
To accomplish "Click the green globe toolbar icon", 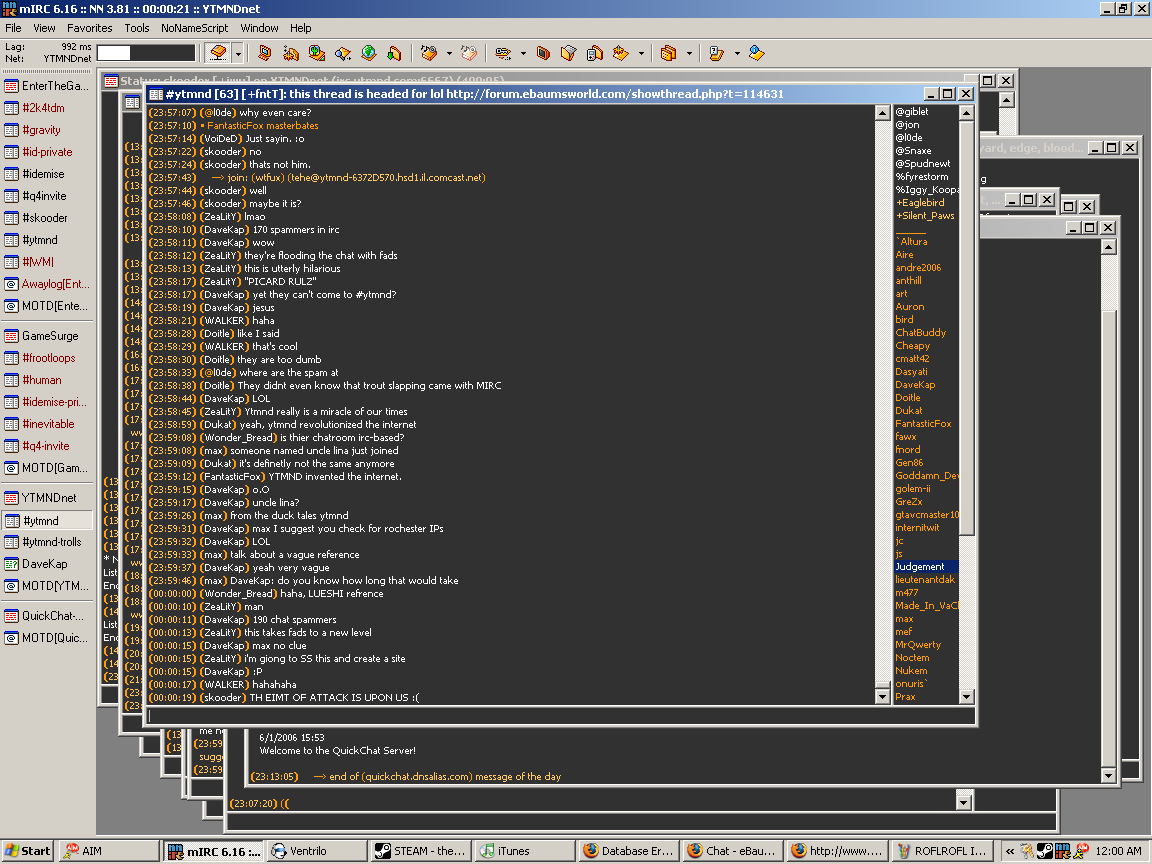I will tap(368, 52).
